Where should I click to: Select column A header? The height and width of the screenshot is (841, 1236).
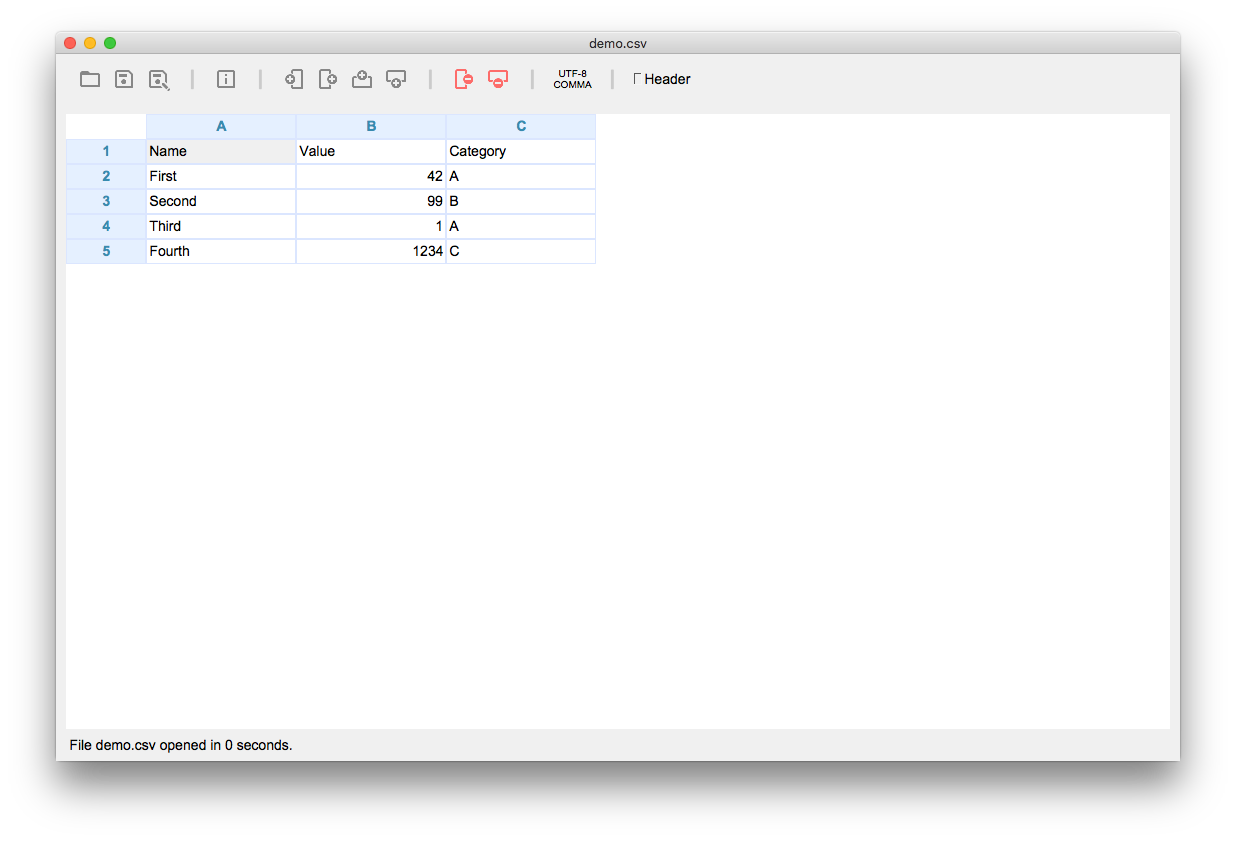pos(221,126)
